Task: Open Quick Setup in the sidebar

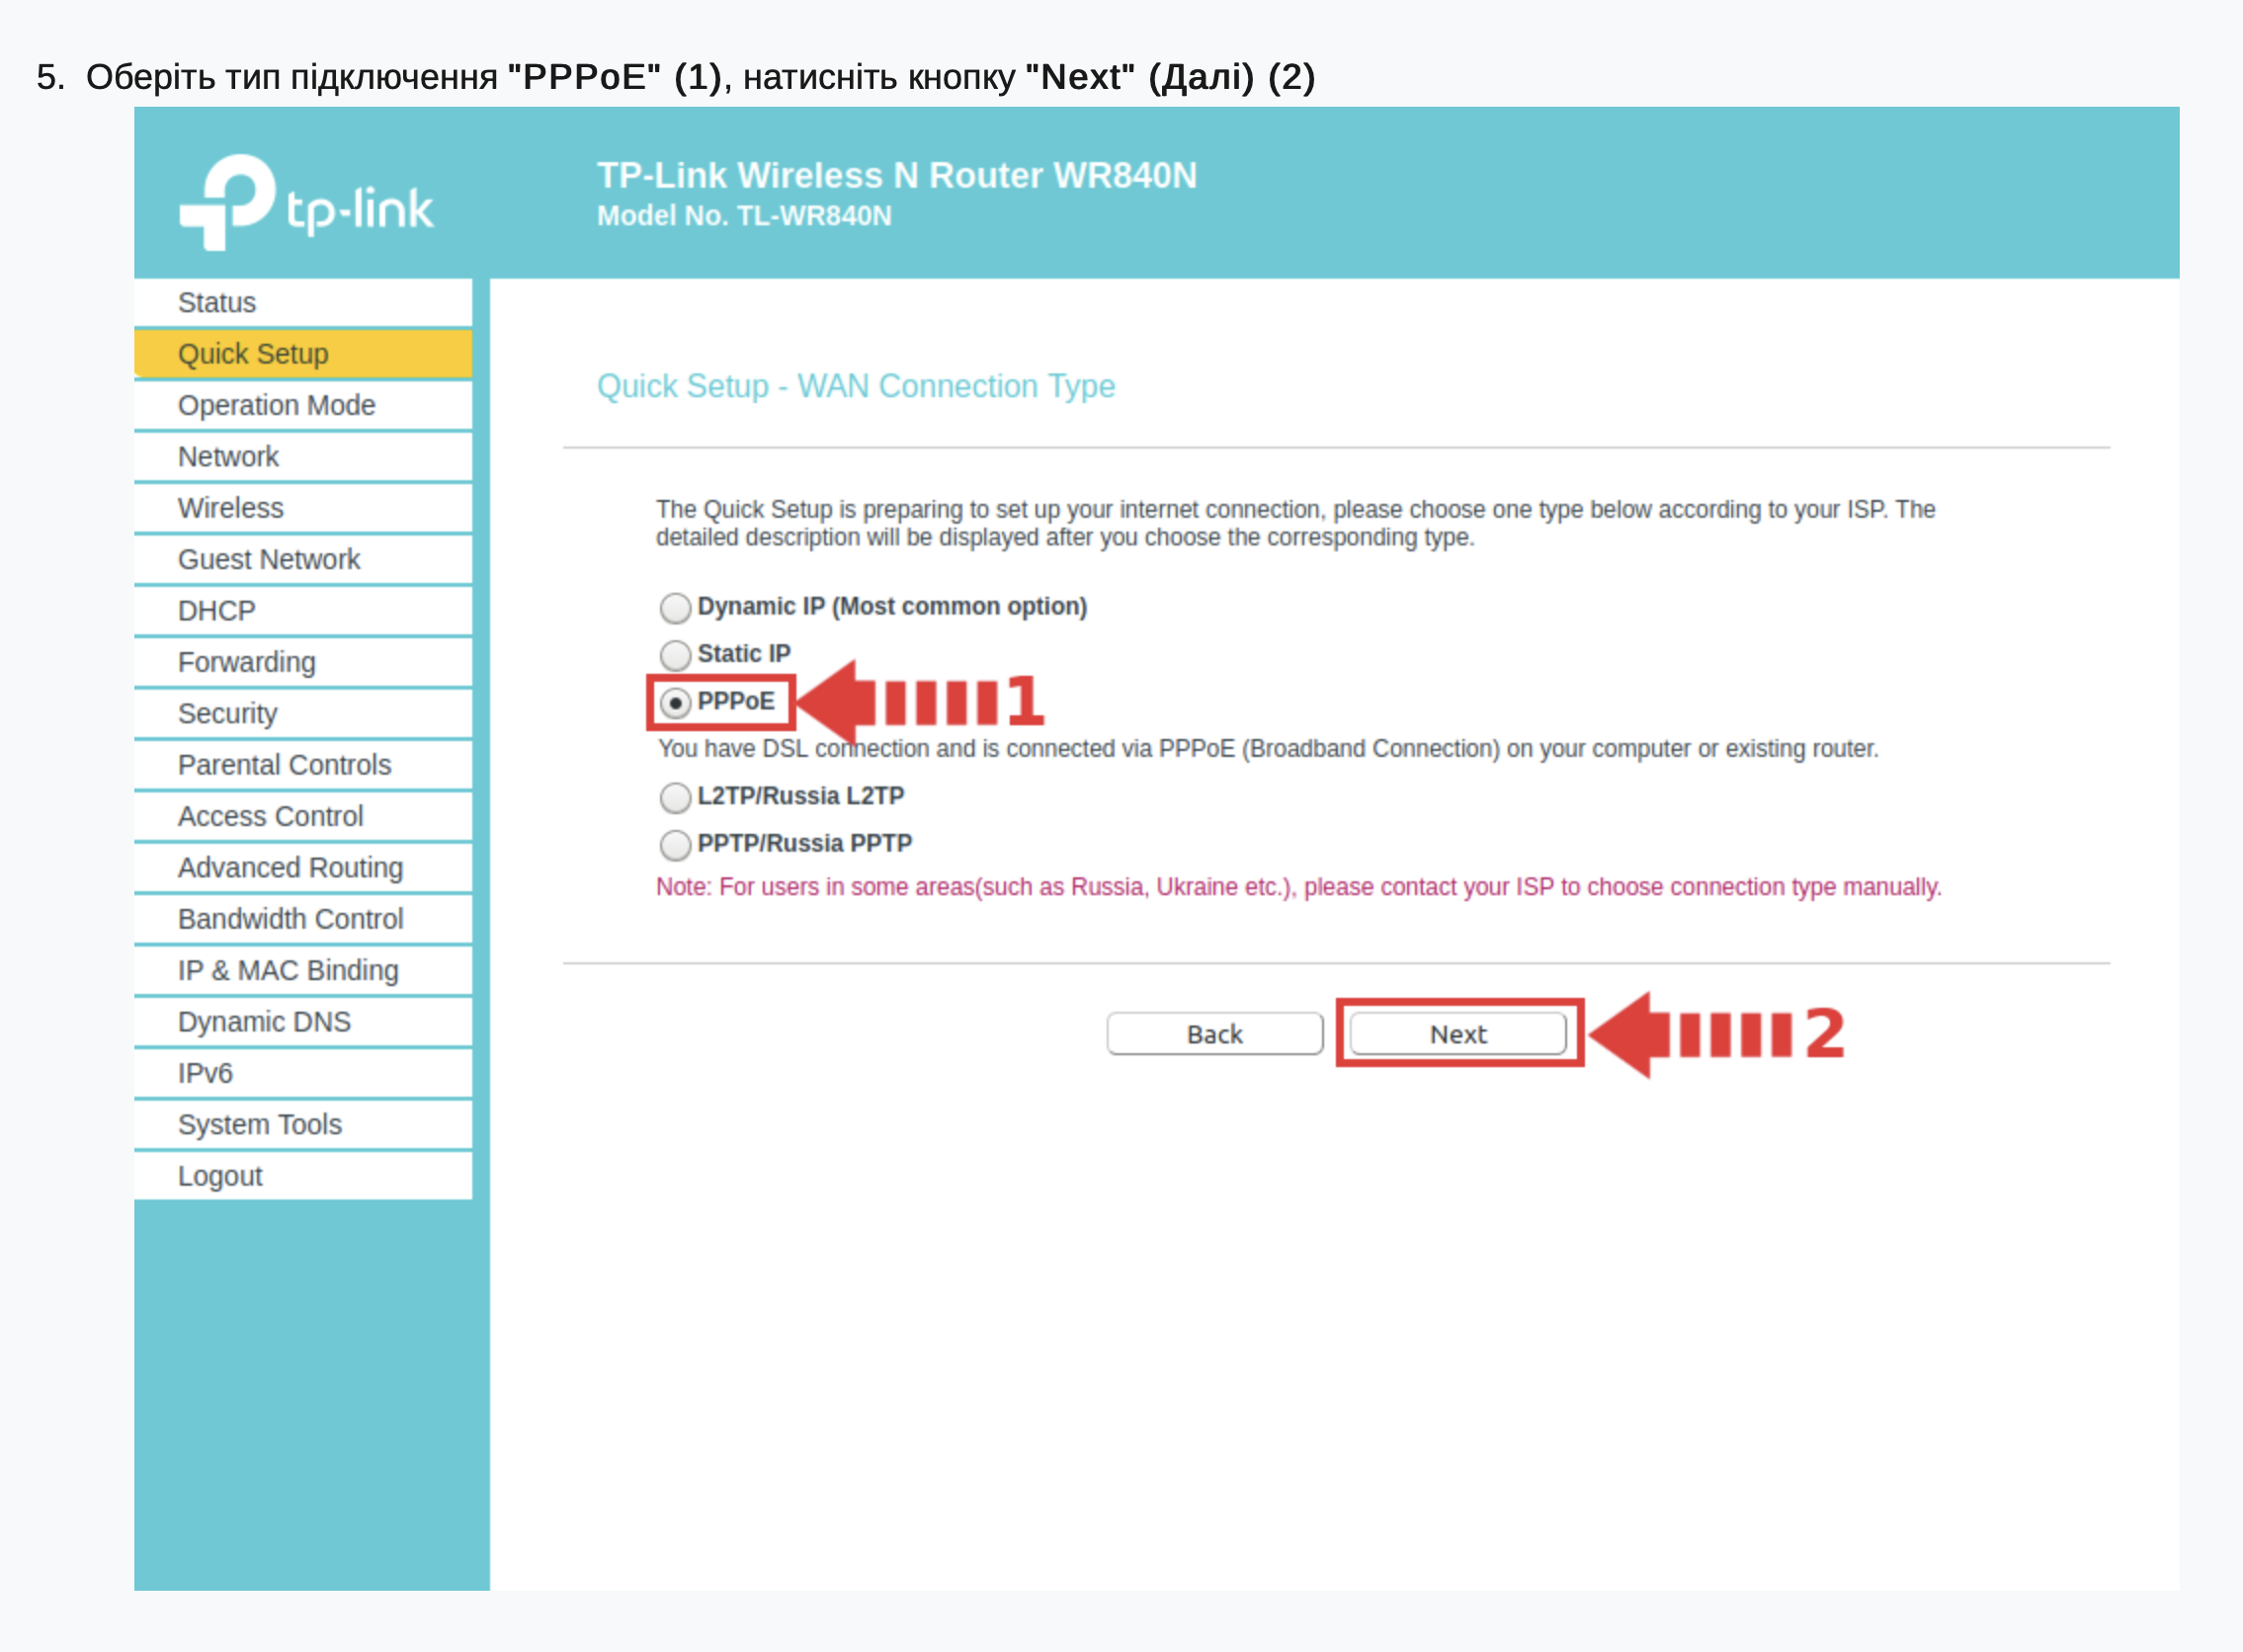Action: tap(253, 354)
